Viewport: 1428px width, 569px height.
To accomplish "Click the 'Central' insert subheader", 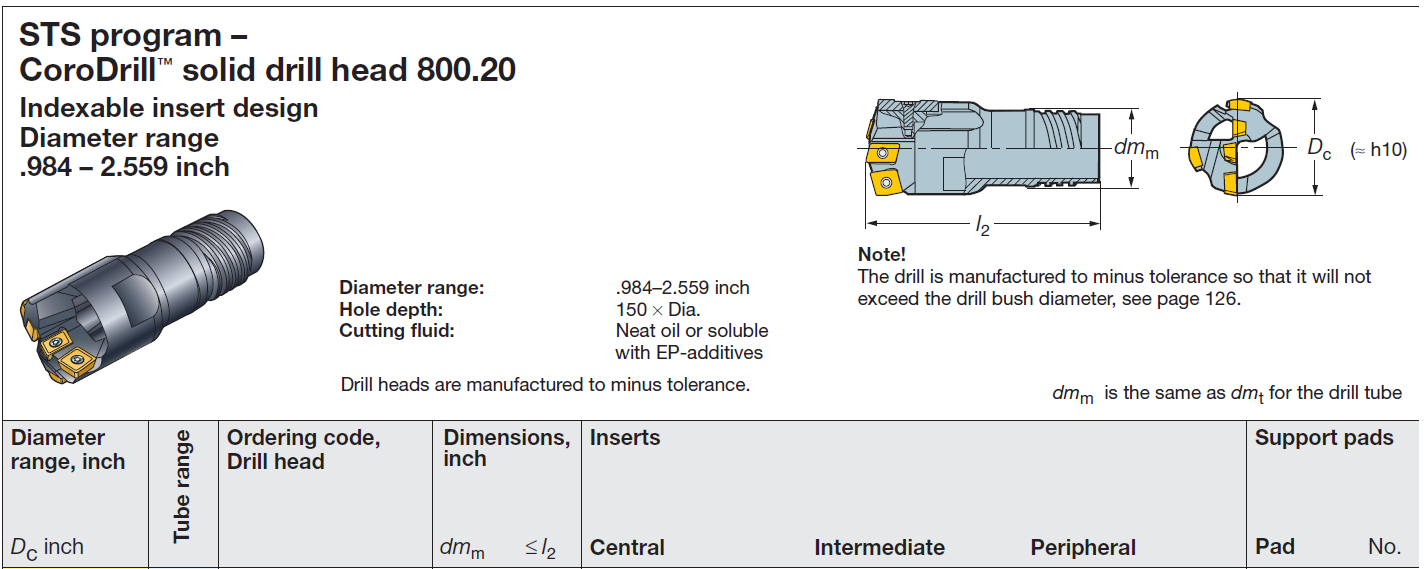I will [x=627, y=548].
